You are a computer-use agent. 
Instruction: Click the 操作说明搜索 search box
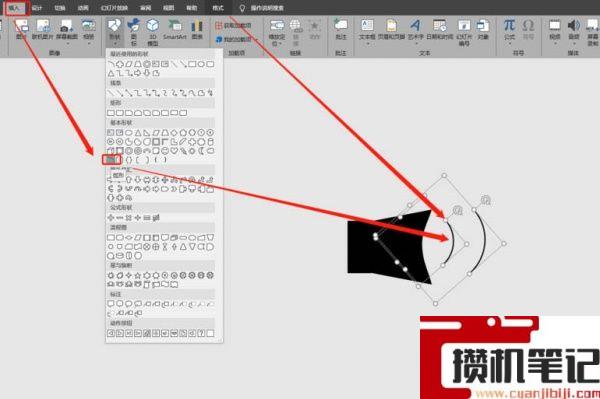pos(267,8)
